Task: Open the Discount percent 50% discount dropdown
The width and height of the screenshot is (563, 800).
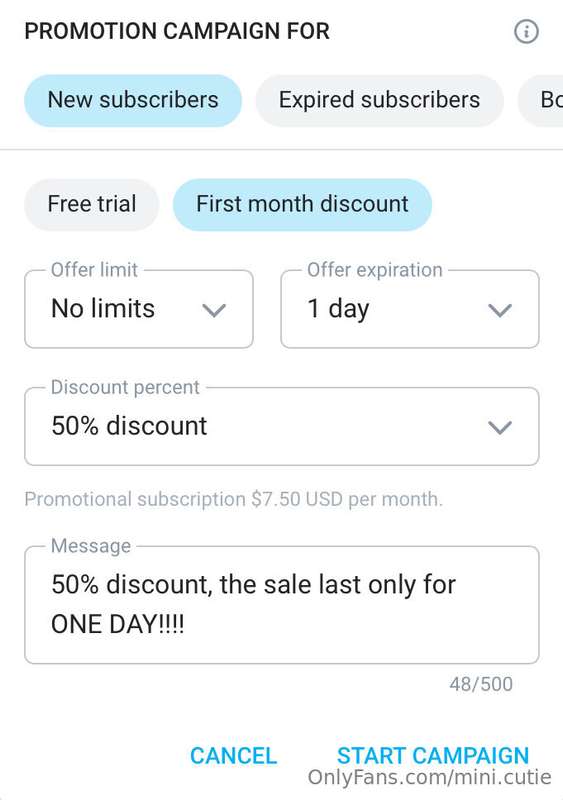Action: point(282,427)
